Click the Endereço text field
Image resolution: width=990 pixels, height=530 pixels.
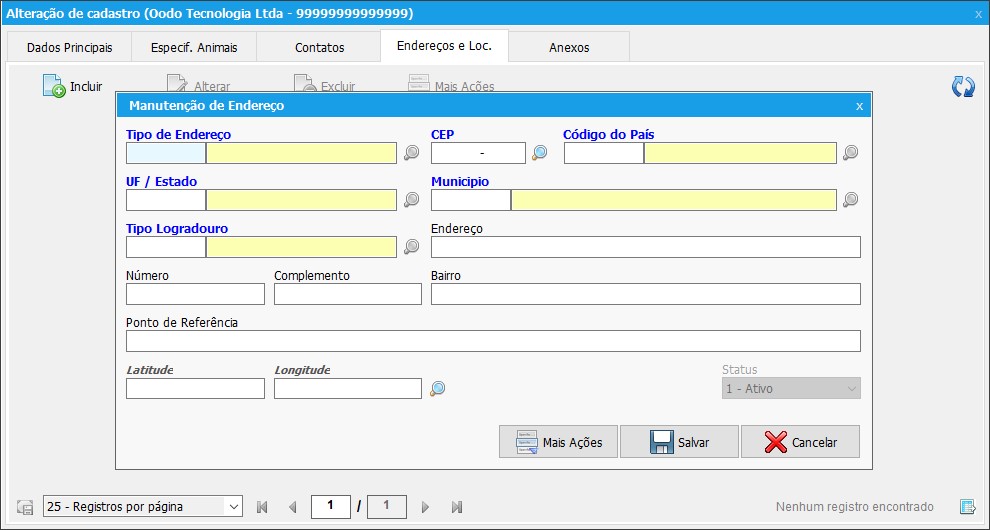[646, 247]
